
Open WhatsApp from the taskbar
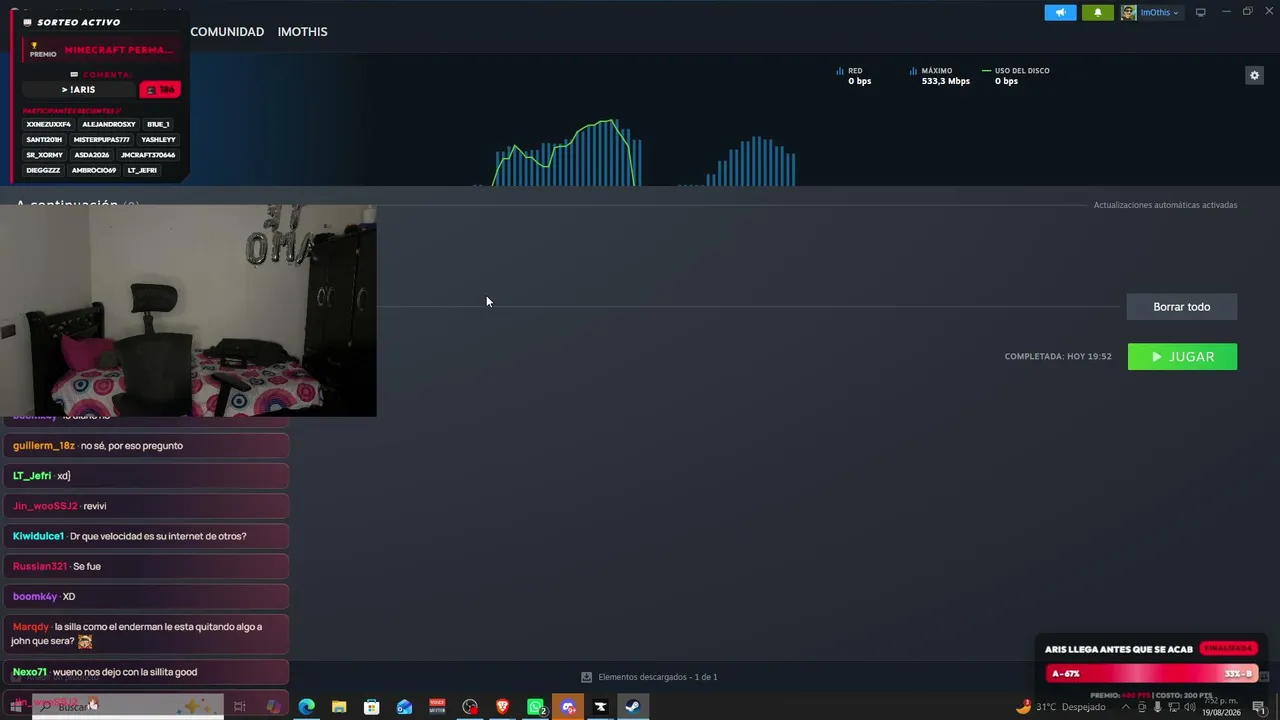[x=535, y=707]
